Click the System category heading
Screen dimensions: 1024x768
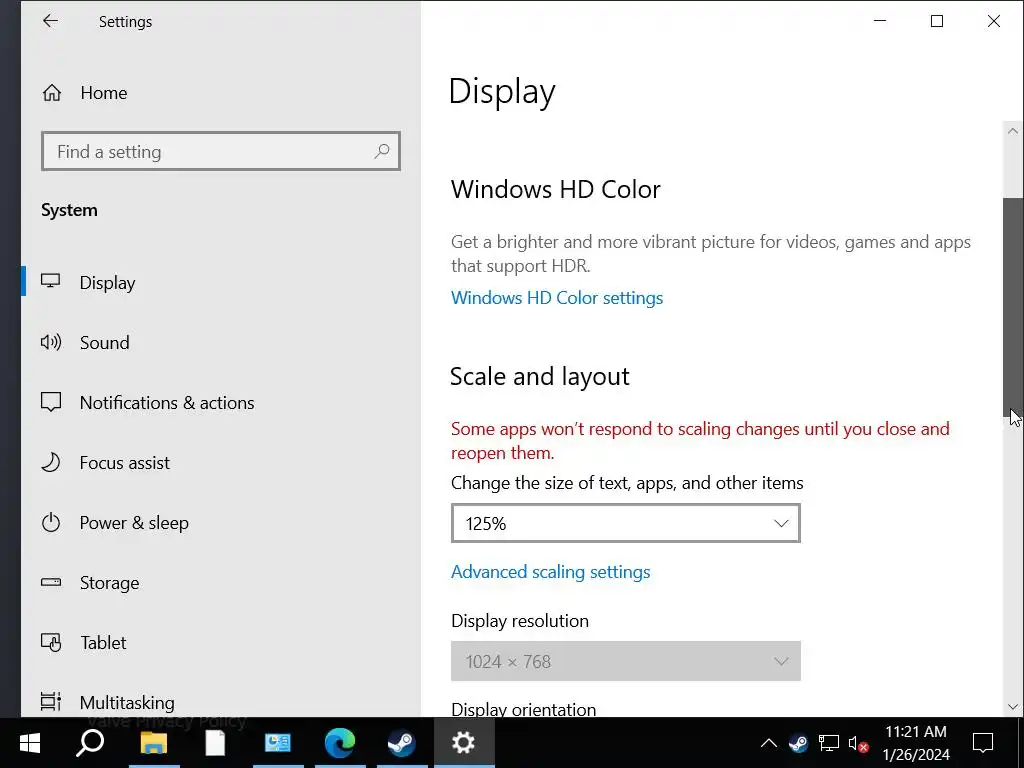(x=69, y=210)
